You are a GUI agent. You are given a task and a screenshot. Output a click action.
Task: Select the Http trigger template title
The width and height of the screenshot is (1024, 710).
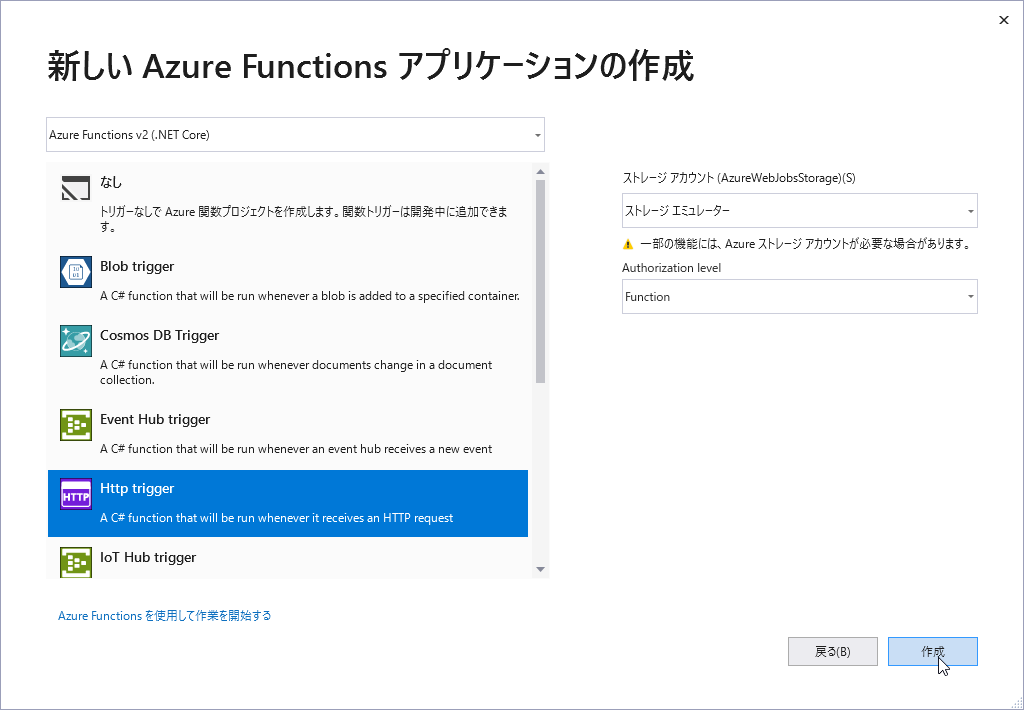pyautogui.click(x=137, y=489)
